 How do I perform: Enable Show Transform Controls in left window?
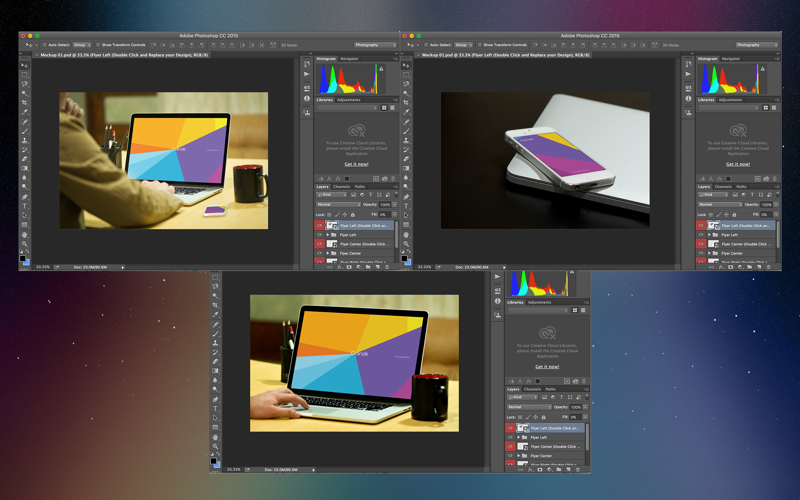[x=98, y=45]
